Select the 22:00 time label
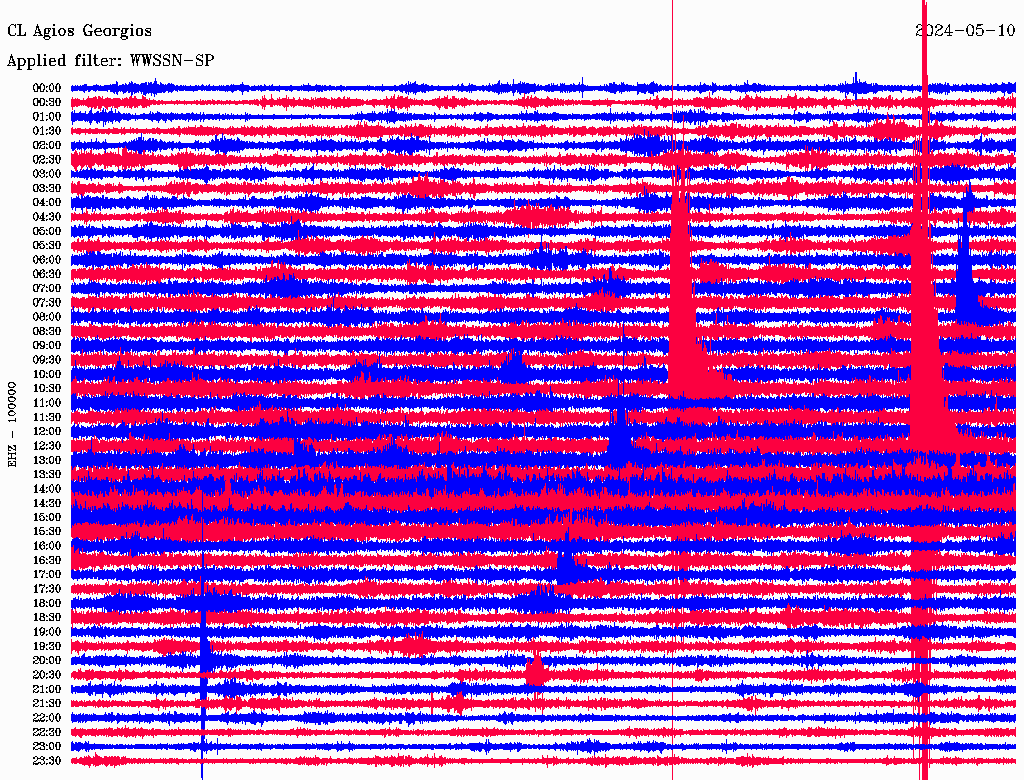Screen dimensions: 1024x780 click(x=47, y=718)
